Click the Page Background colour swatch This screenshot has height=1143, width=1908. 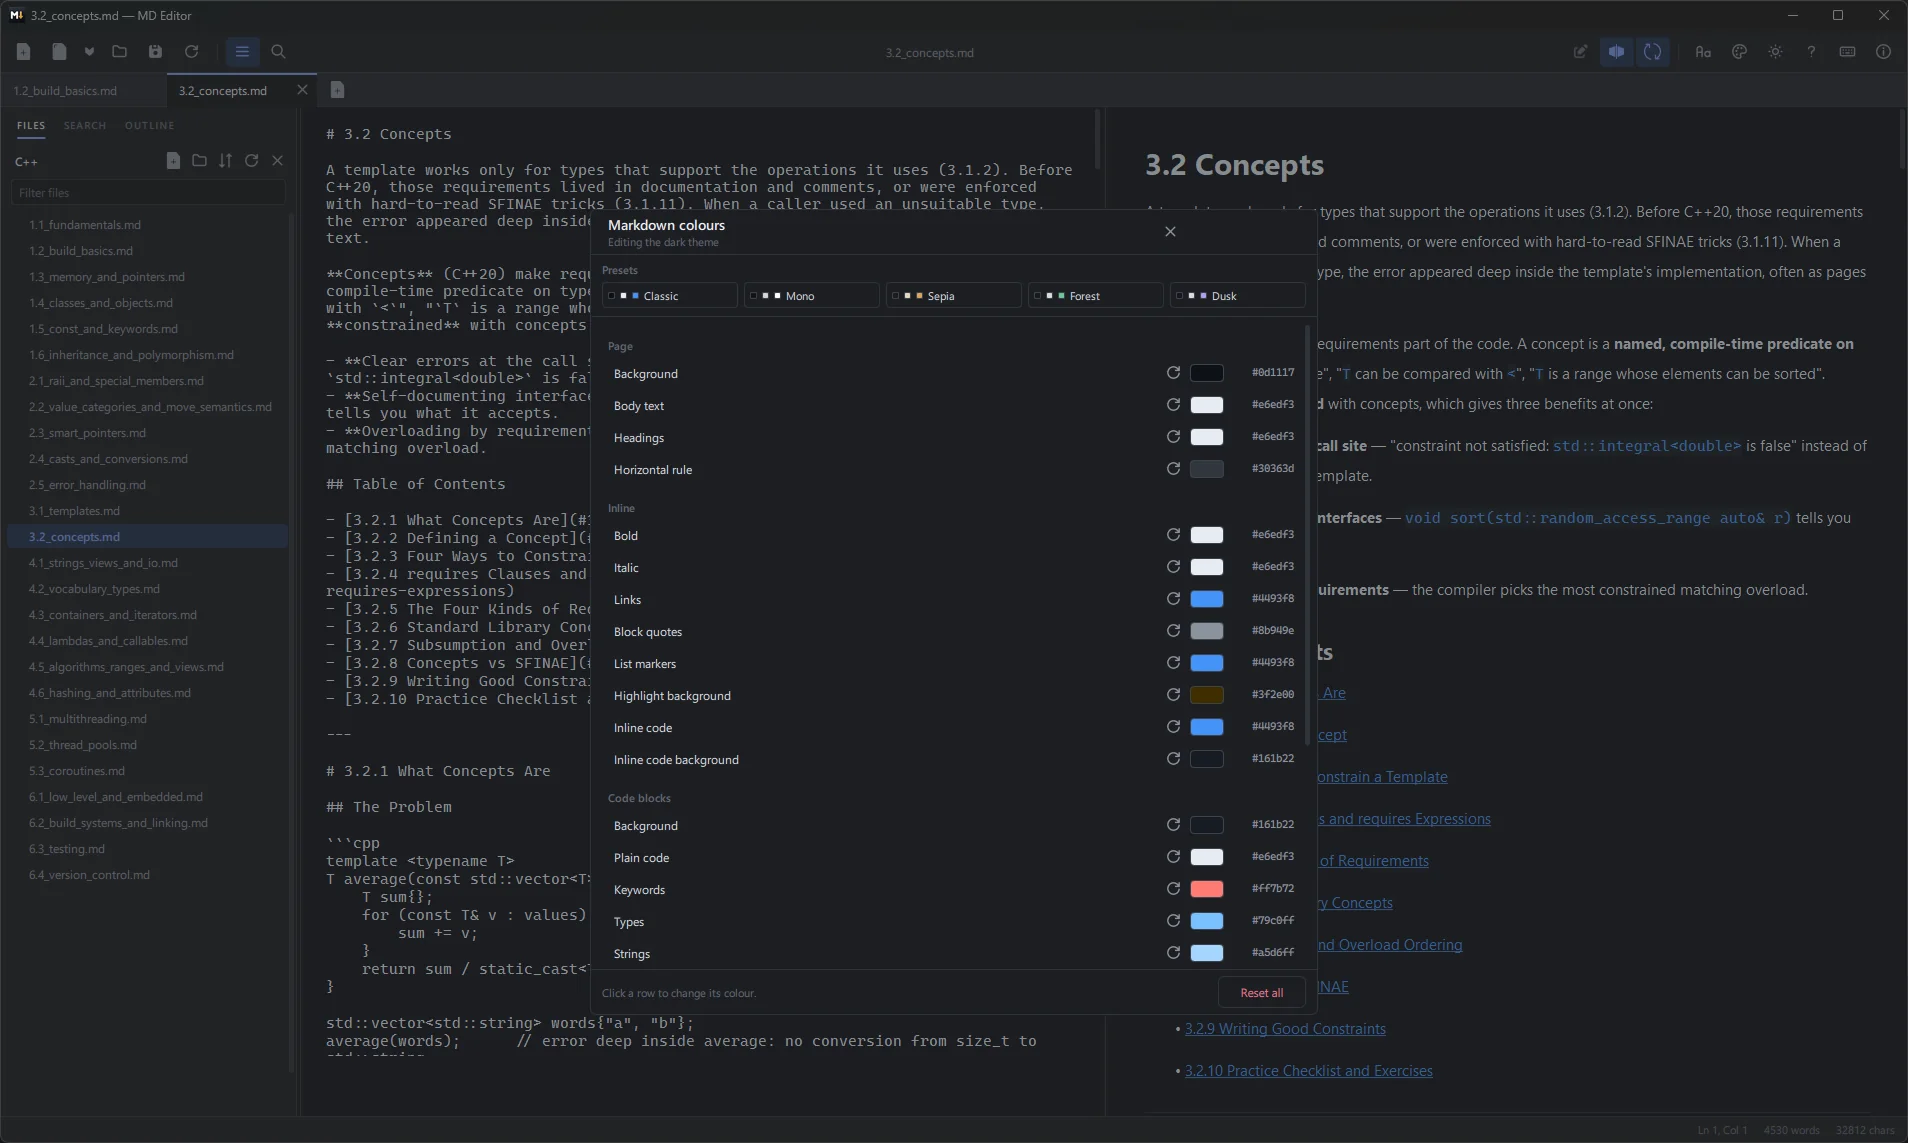[x=1207, y=373]
